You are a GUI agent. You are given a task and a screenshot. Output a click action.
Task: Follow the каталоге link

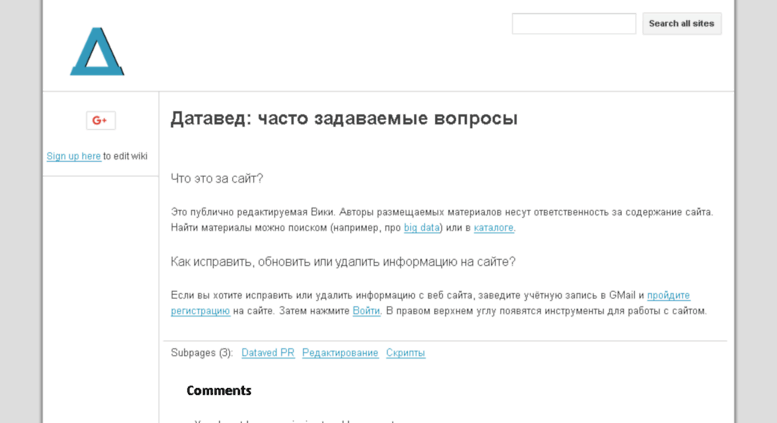click(494, 228)
